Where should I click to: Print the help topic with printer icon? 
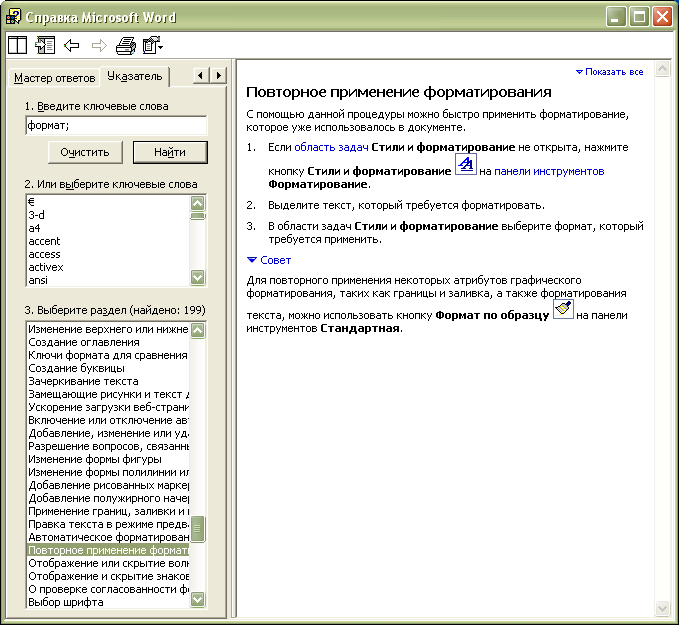[126, 45]
